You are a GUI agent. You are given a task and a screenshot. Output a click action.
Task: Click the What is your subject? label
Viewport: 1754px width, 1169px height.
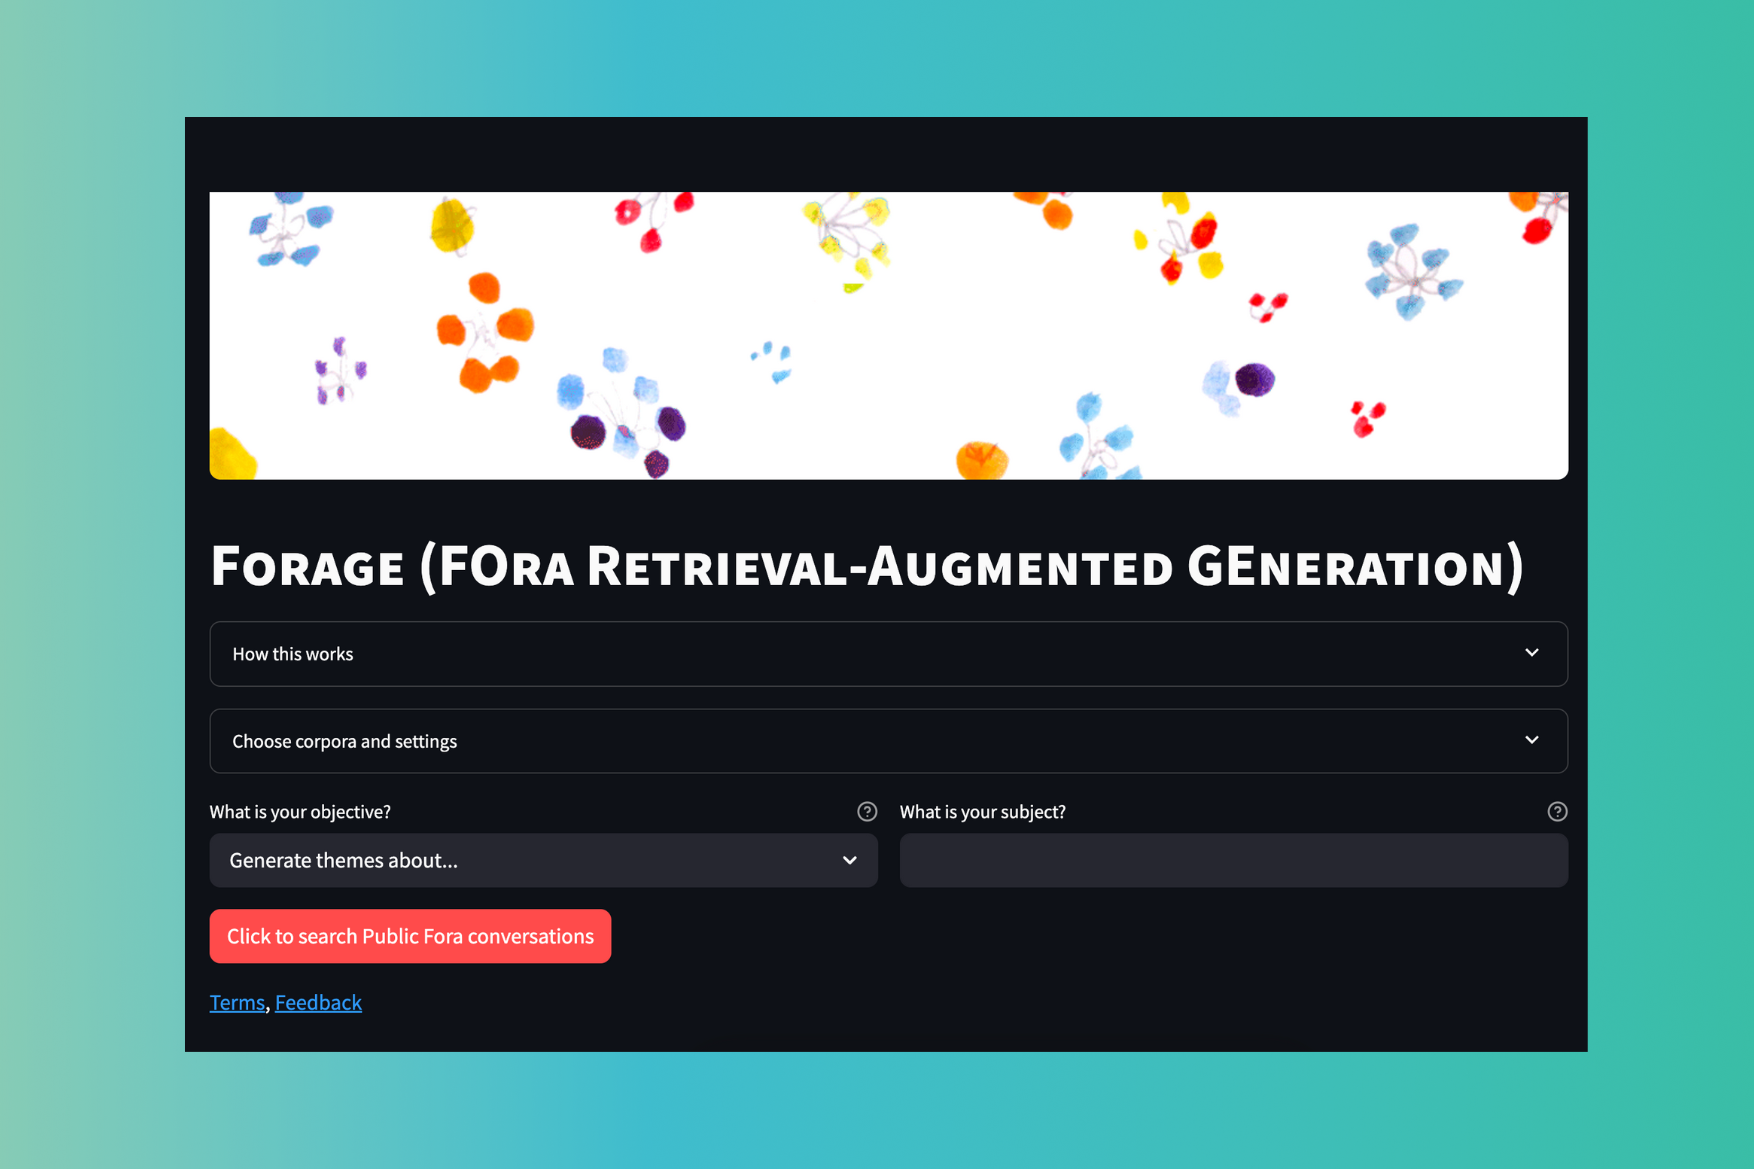[x=982, y=812]
